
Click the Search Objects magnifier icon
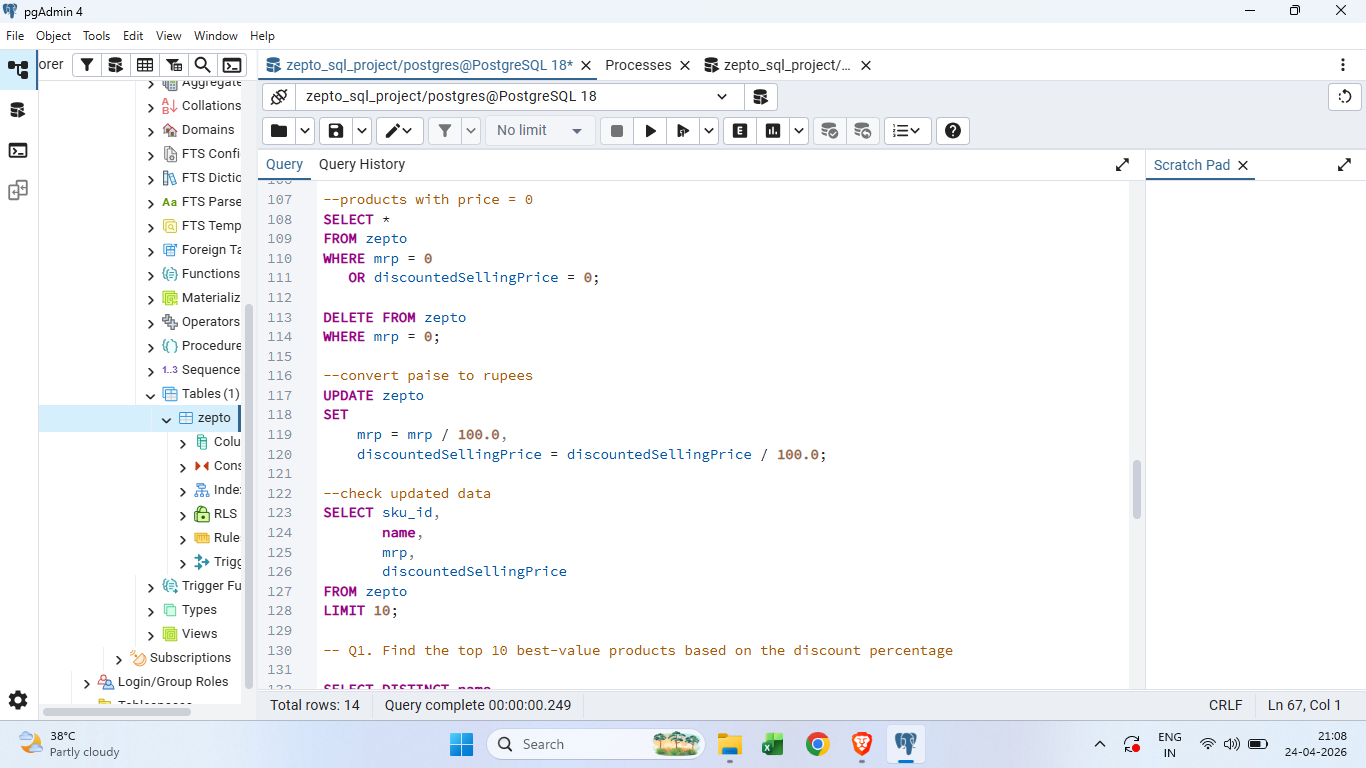(x=202, y=65)
